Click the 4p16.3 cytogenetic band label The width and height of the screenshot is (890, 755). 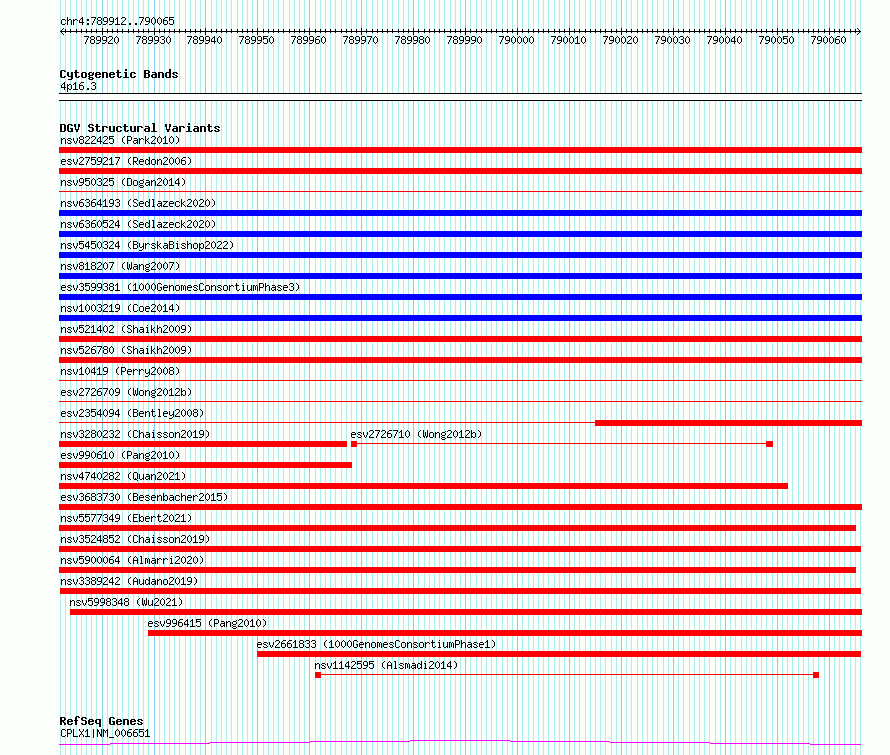pyautogui.click(x=78, y=86)
